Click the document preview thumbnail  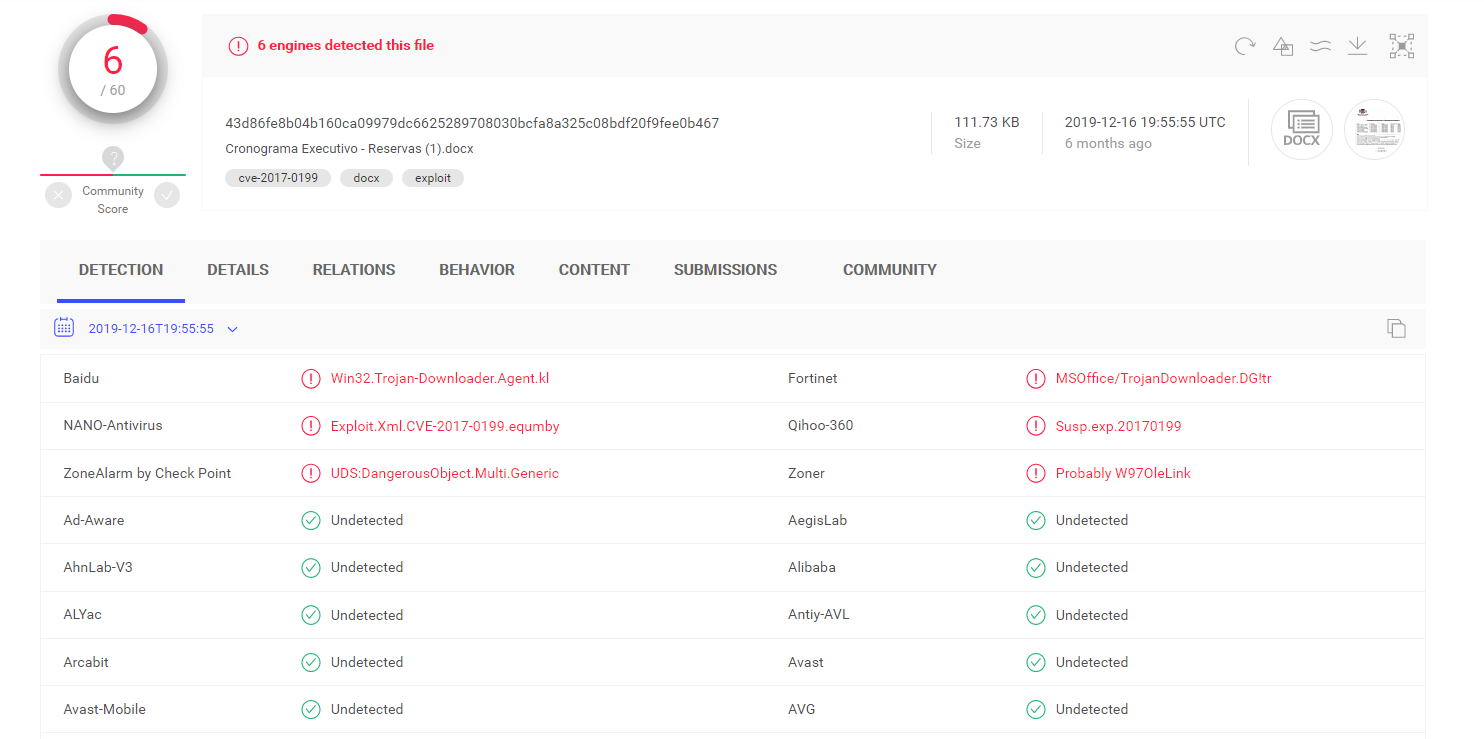(x=1374, y=130)
